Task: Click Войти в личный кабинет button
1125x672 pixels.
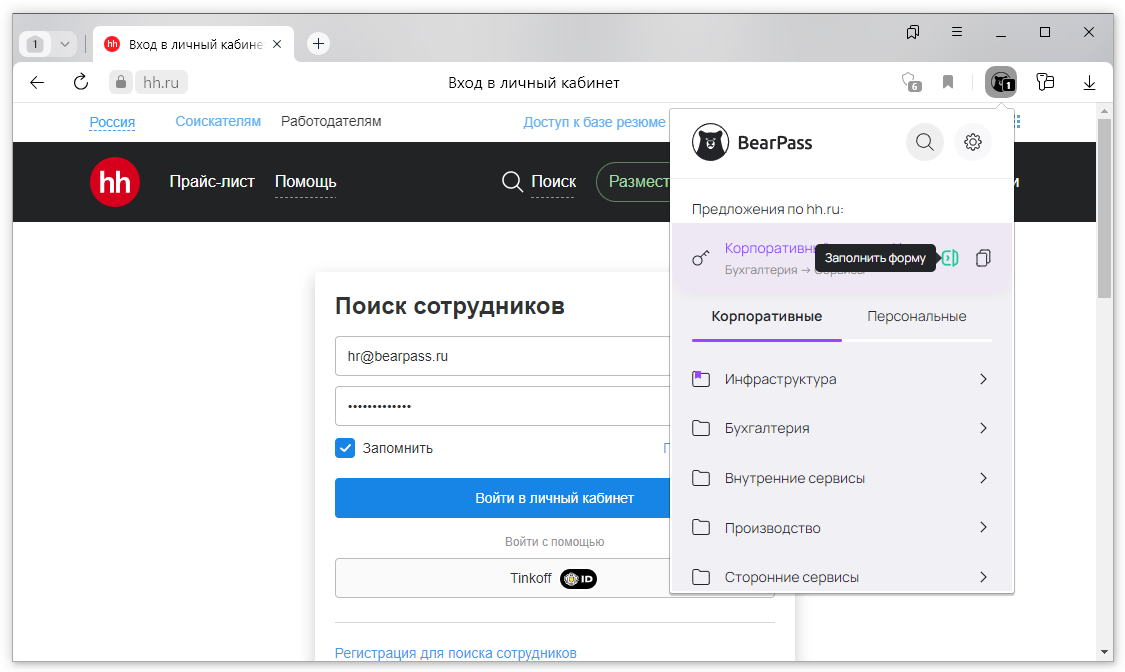Action: (x=502, y=498)
